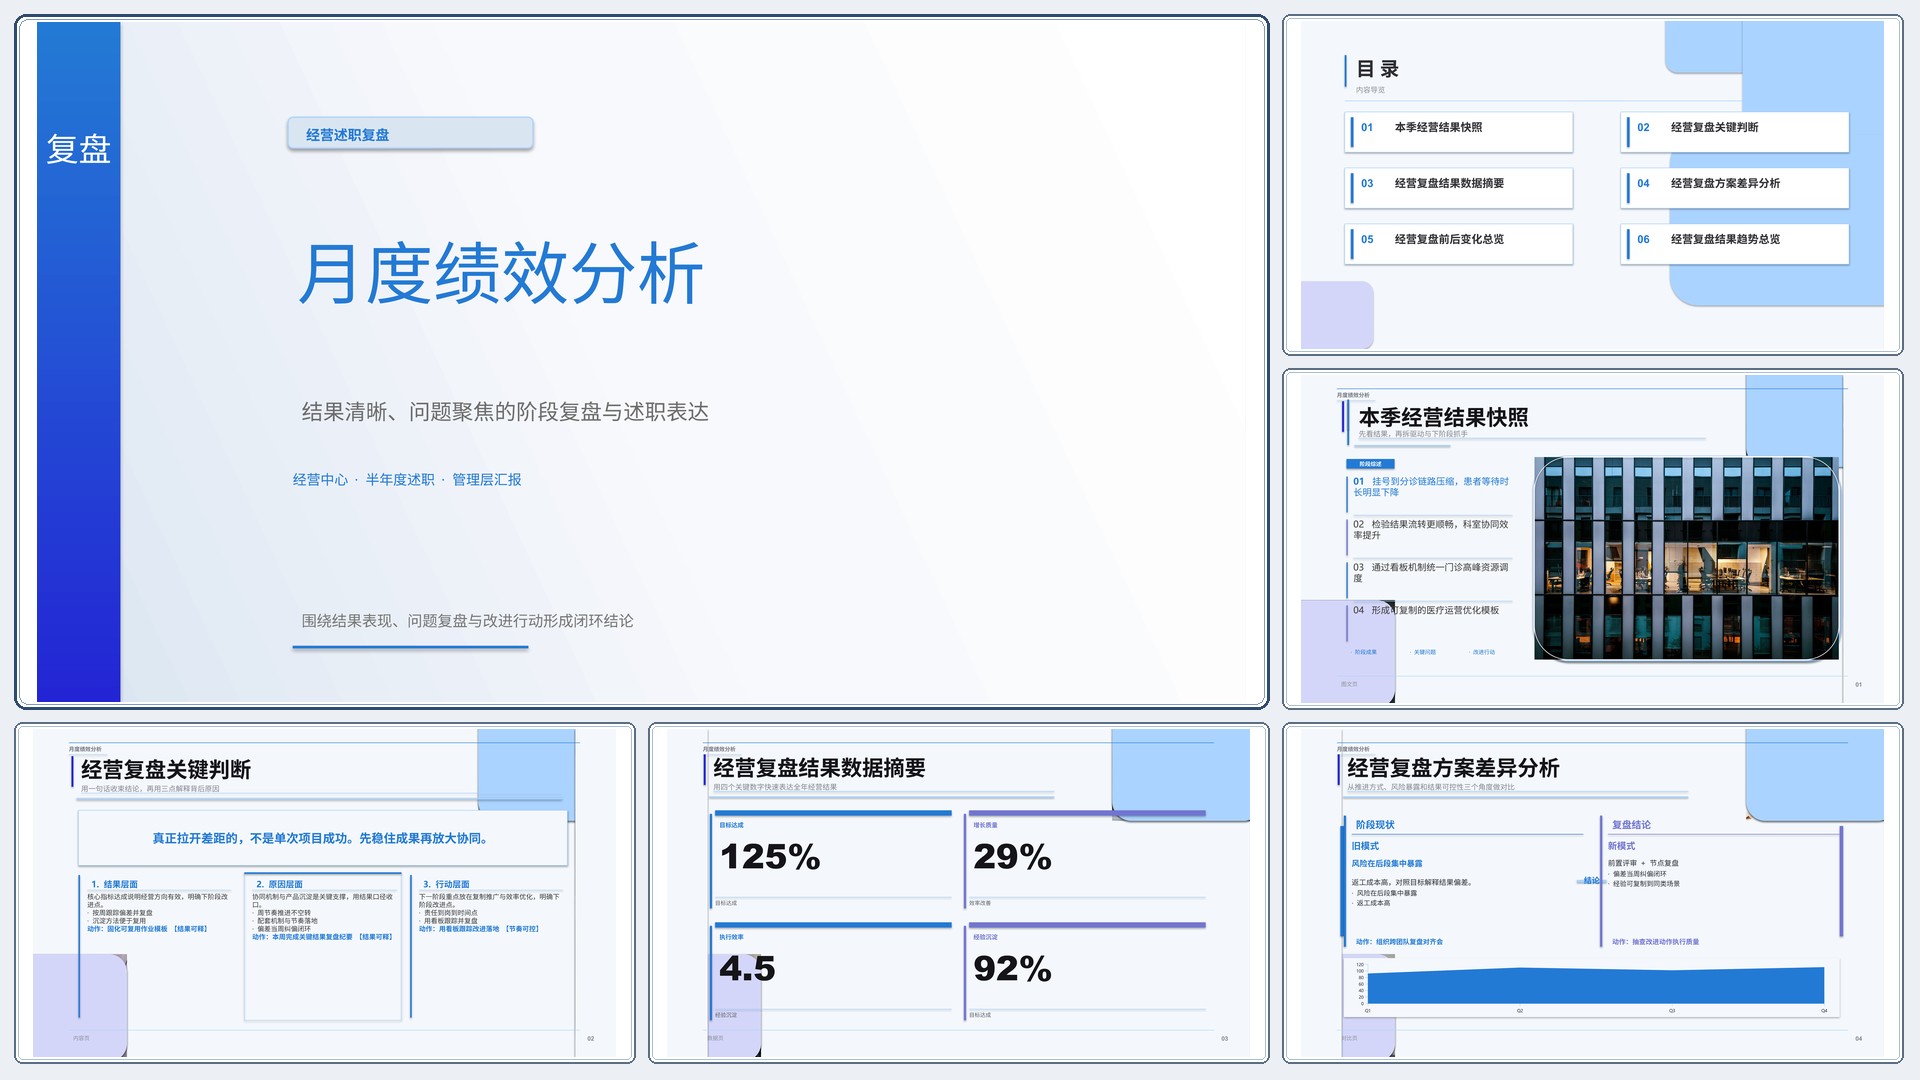The width and height of the screenshot is (1920, 1080).
Task: Select the 本季经营结果快照 slide heading
Action: pyautogui.click(x=1443, y=418)
